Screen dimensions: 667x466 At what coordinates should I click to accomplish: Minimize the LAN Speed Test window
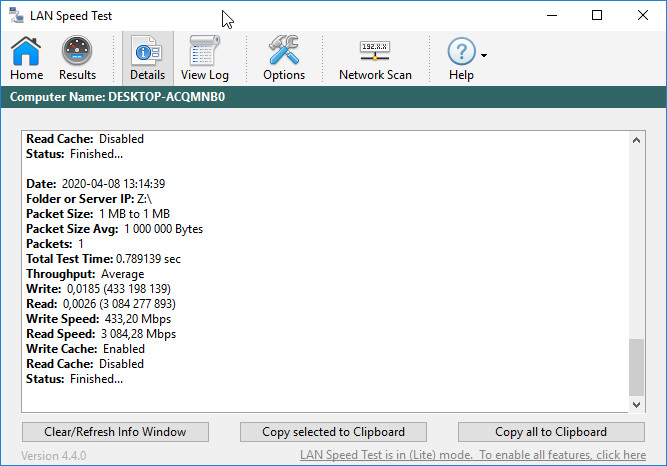pyautogui.click(x=552, y=15)
